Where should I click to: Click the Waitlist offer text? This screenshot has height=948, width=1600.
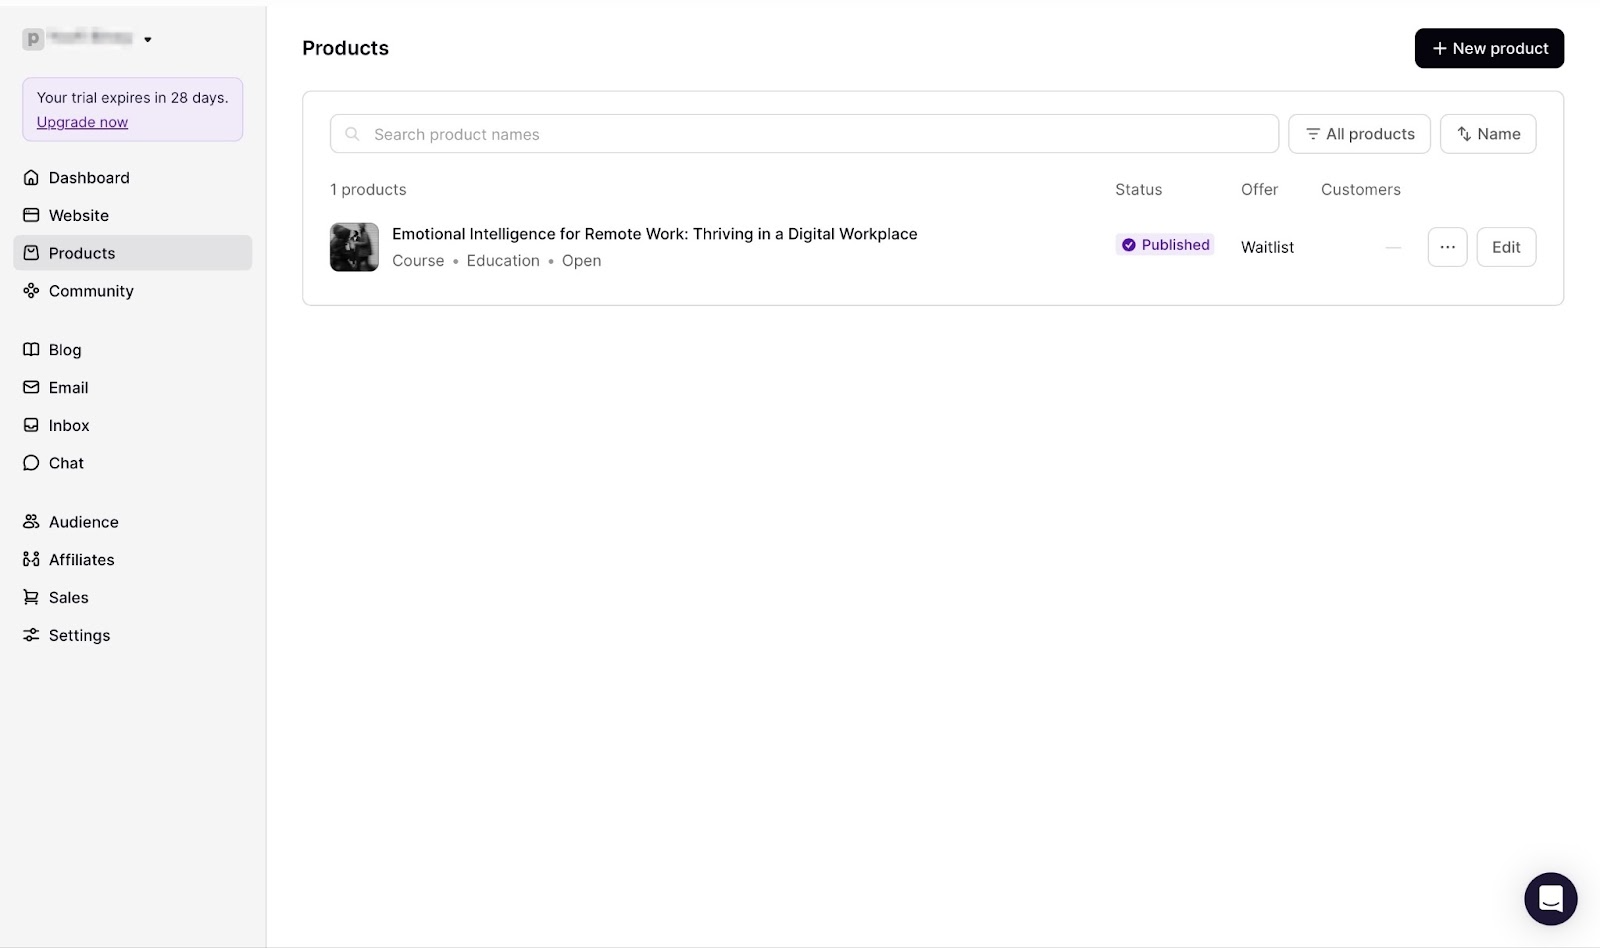click(x=1267, y=247)
